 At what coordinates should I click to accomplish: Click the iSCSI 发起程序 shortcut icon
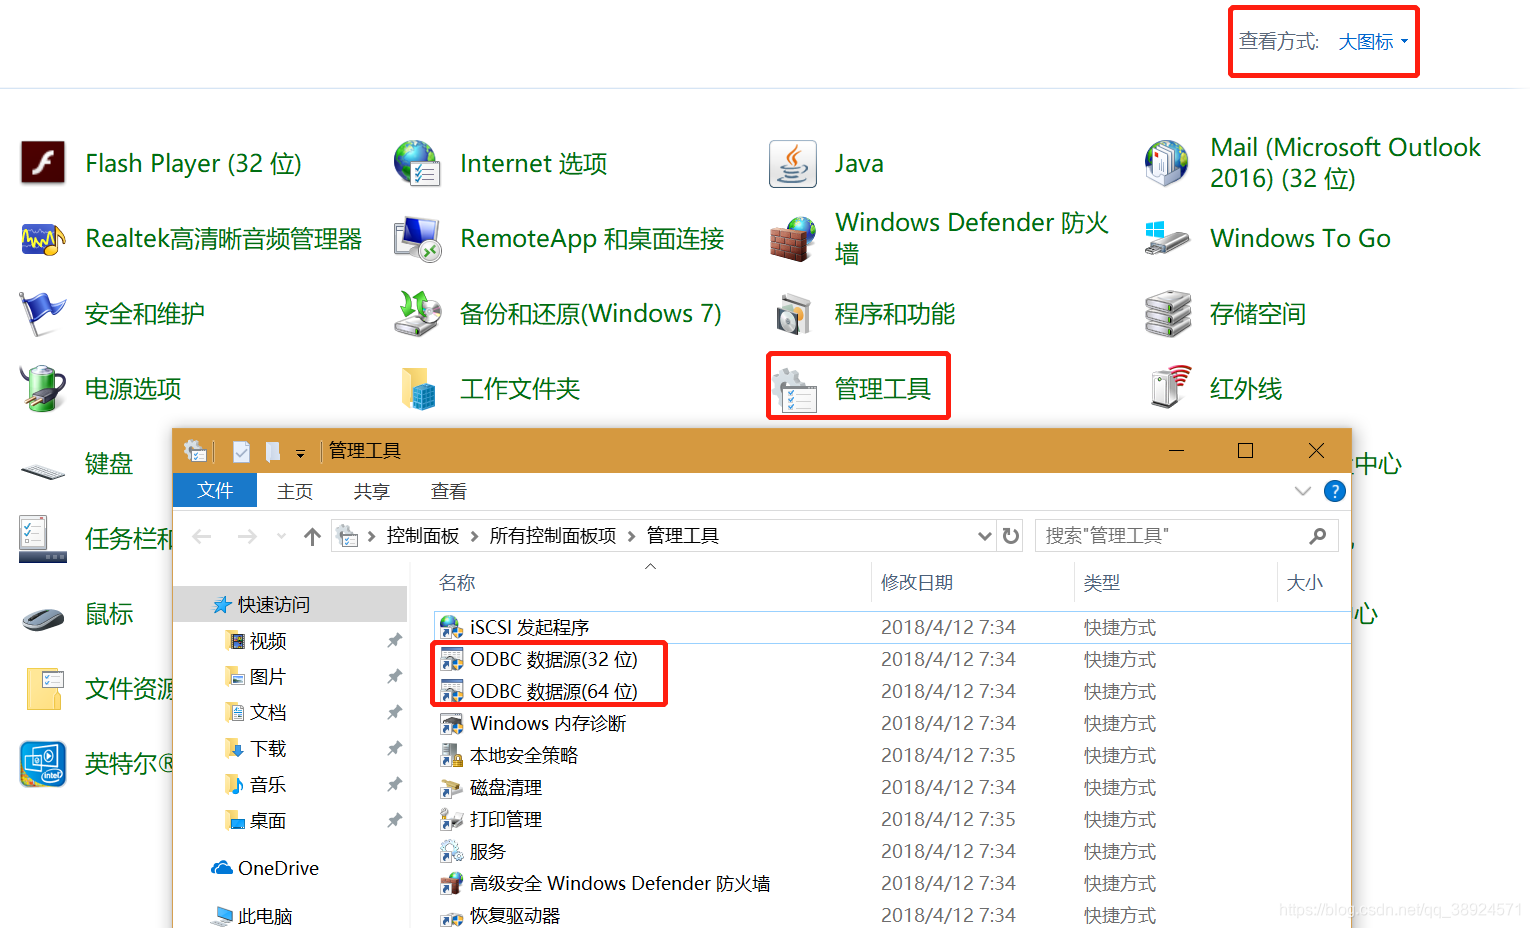pos(451,628)
